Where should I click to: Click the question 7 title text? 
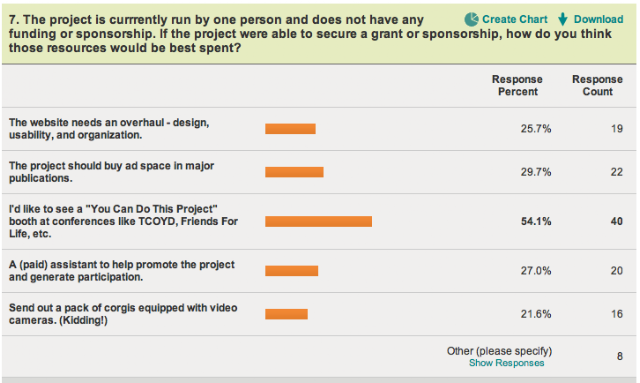coord(310,34)
